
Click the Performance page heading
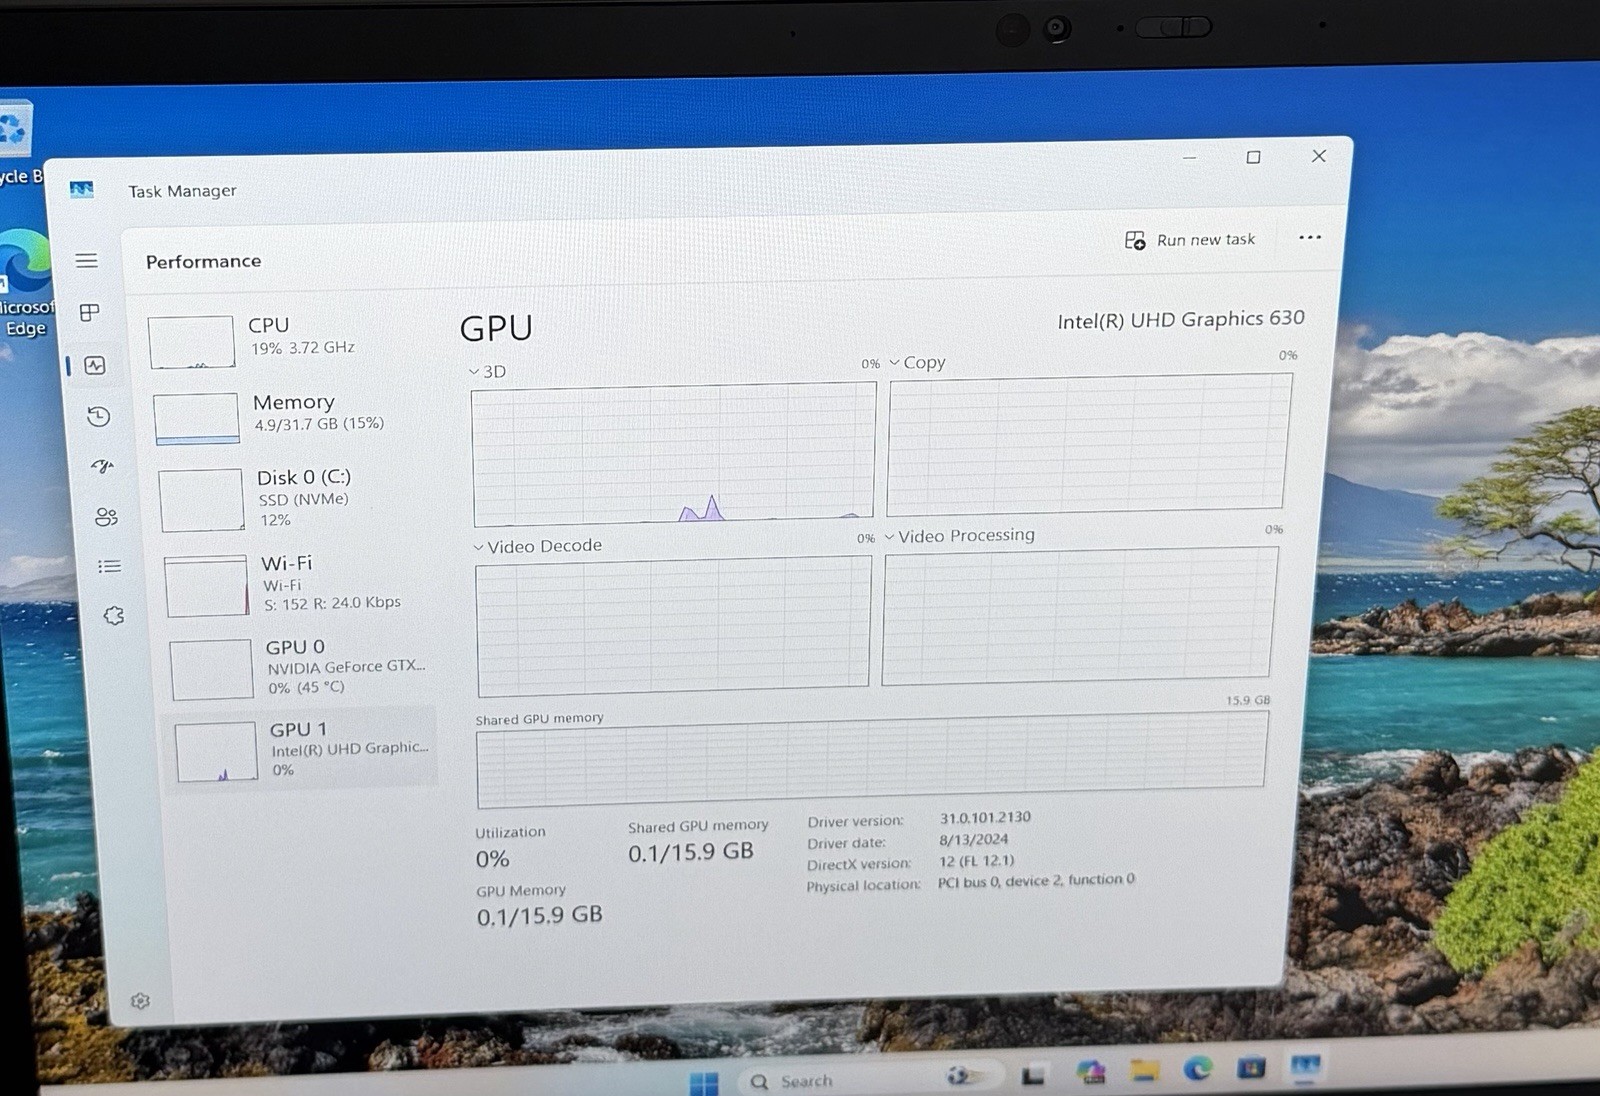coord(203,262)
